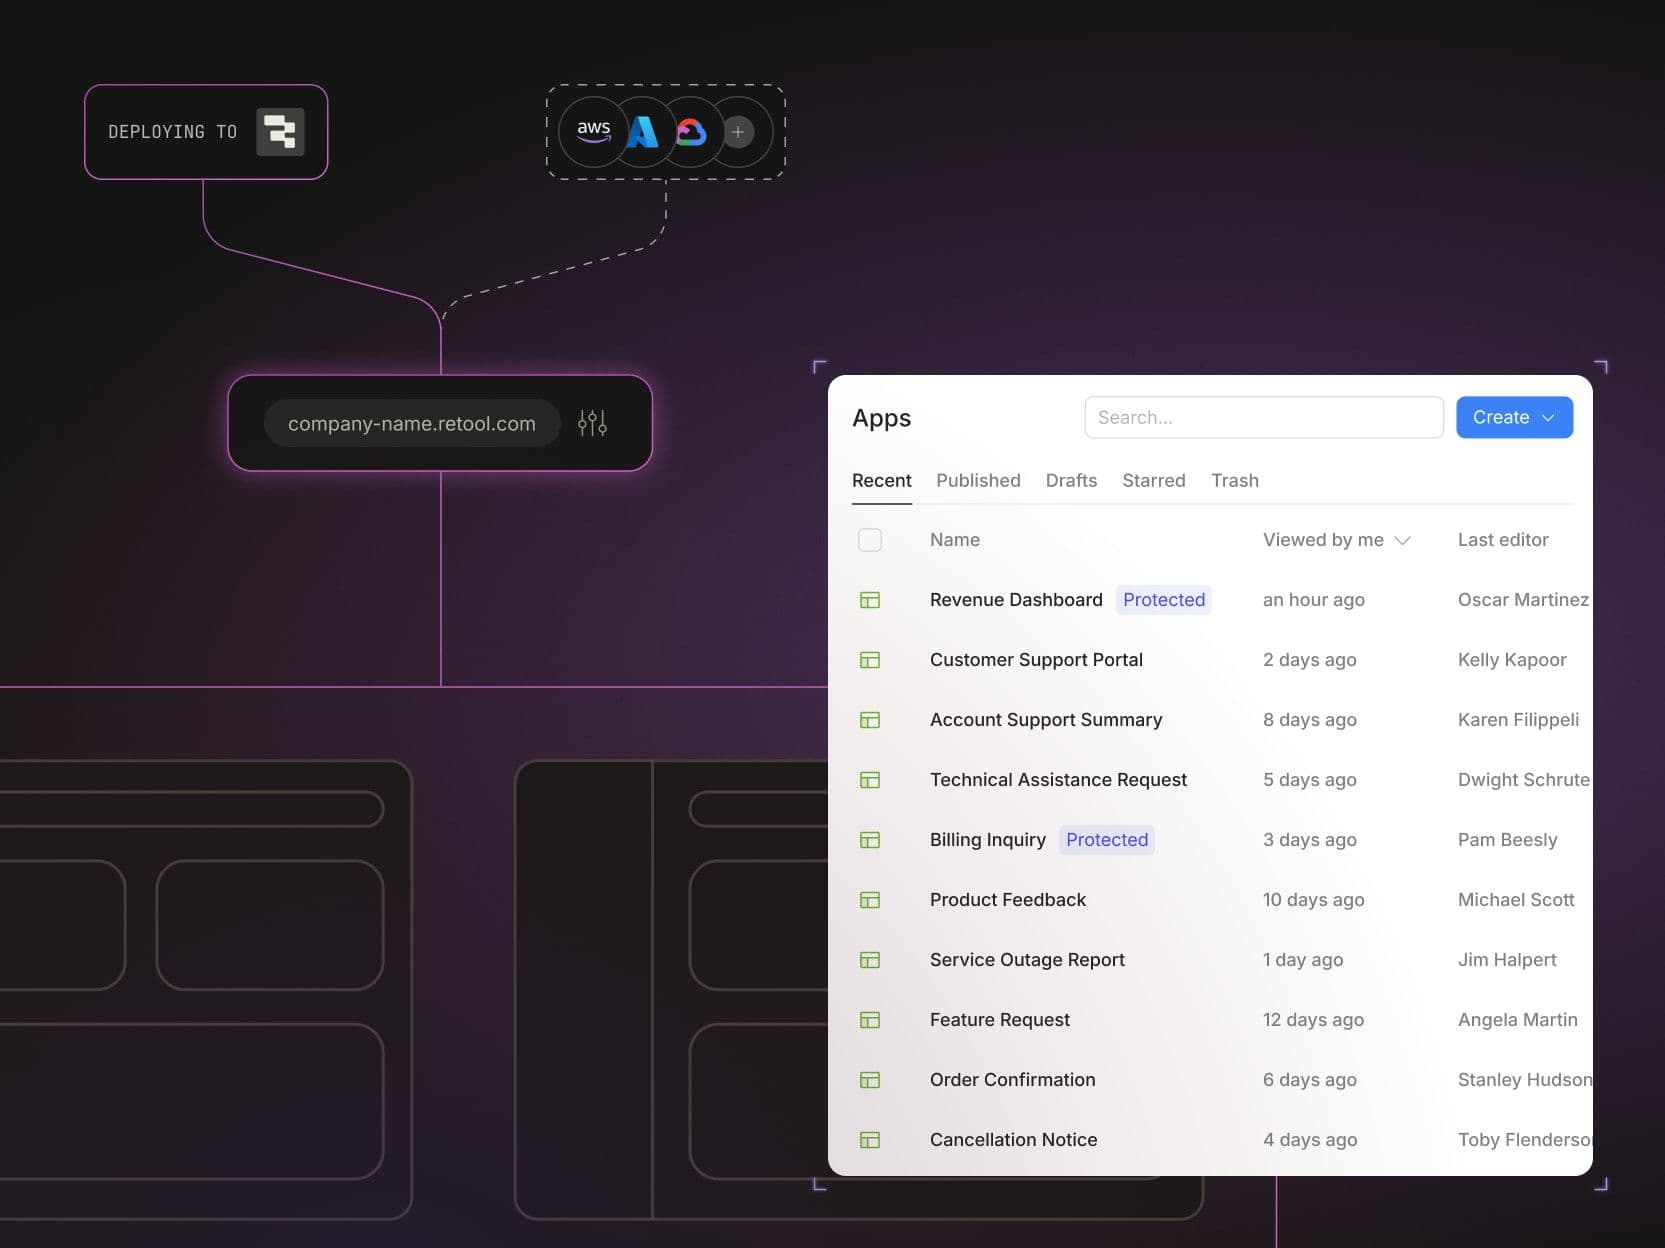Focus the Search apps input field
Image resolution: width=1665 pixels, height=1248 pixels.
(1264, 417)
